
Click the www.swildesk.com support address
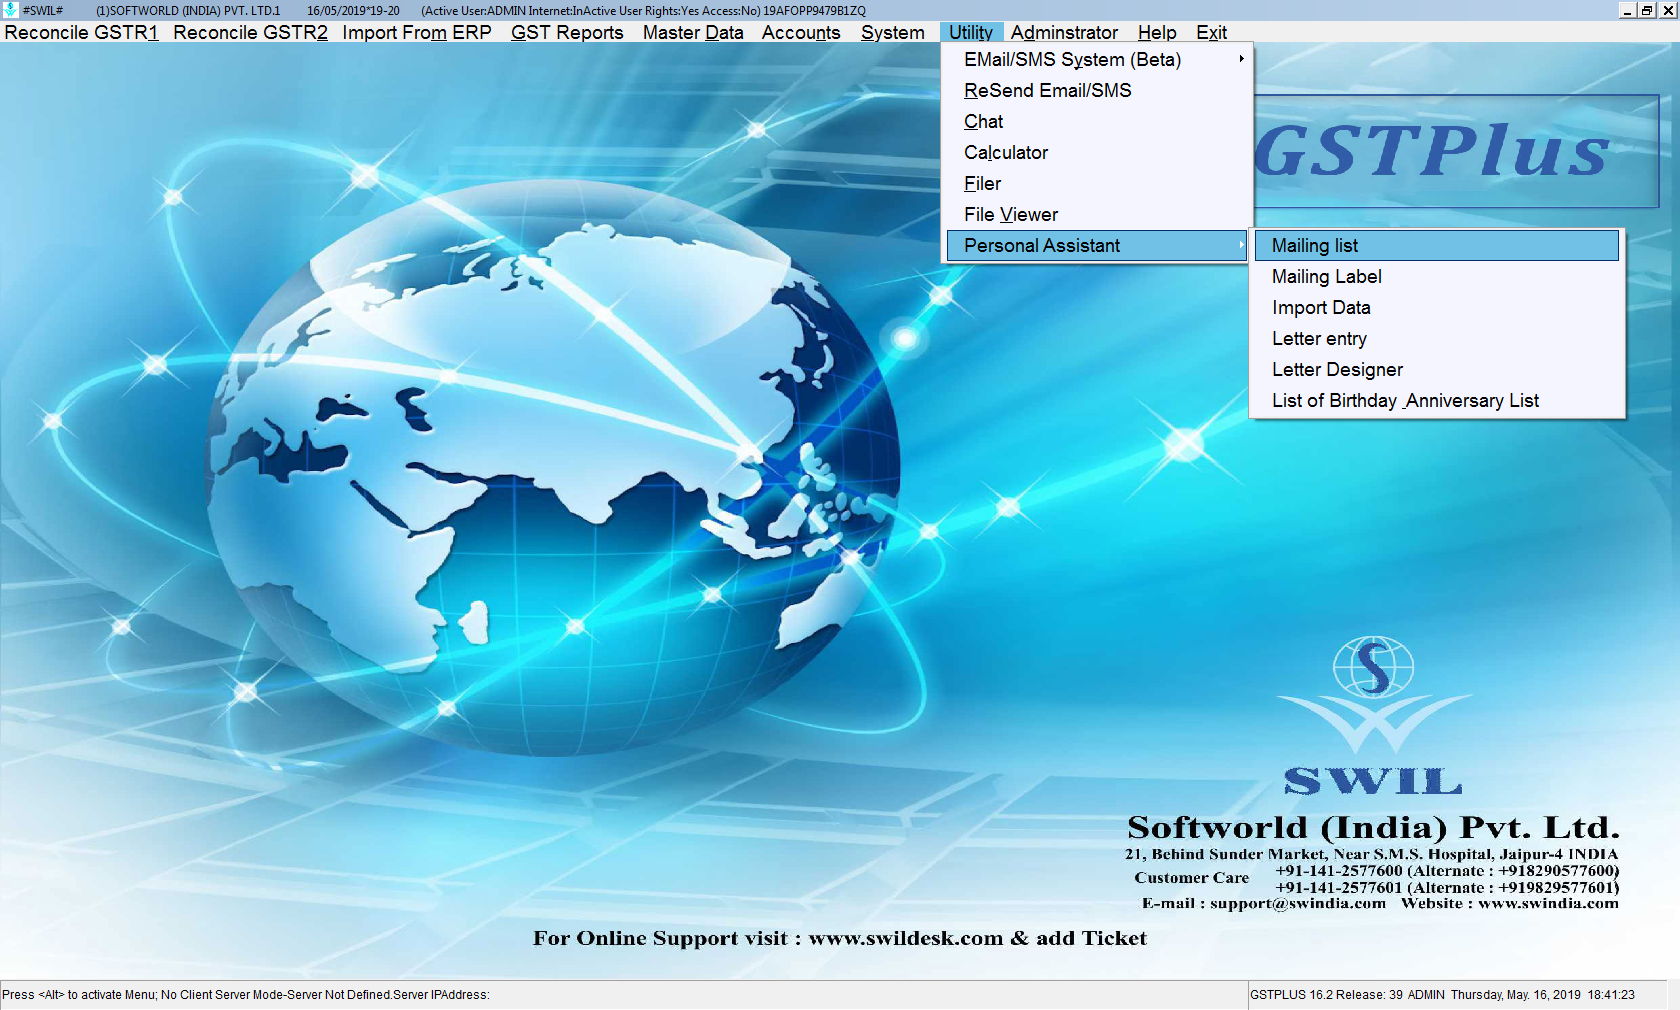click(x=905, y=939)
